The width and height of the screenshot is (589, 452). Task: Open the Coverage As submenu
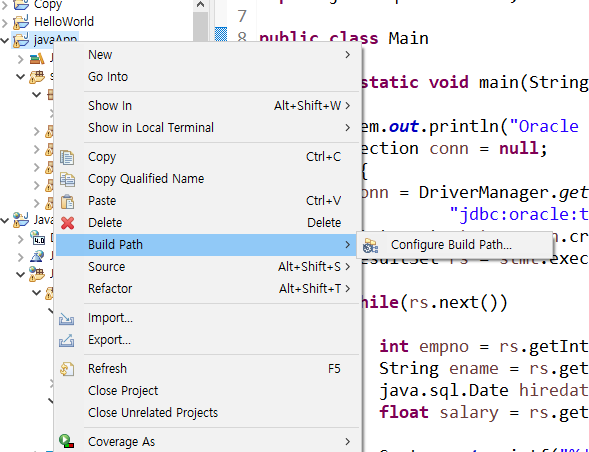(208, 442)
